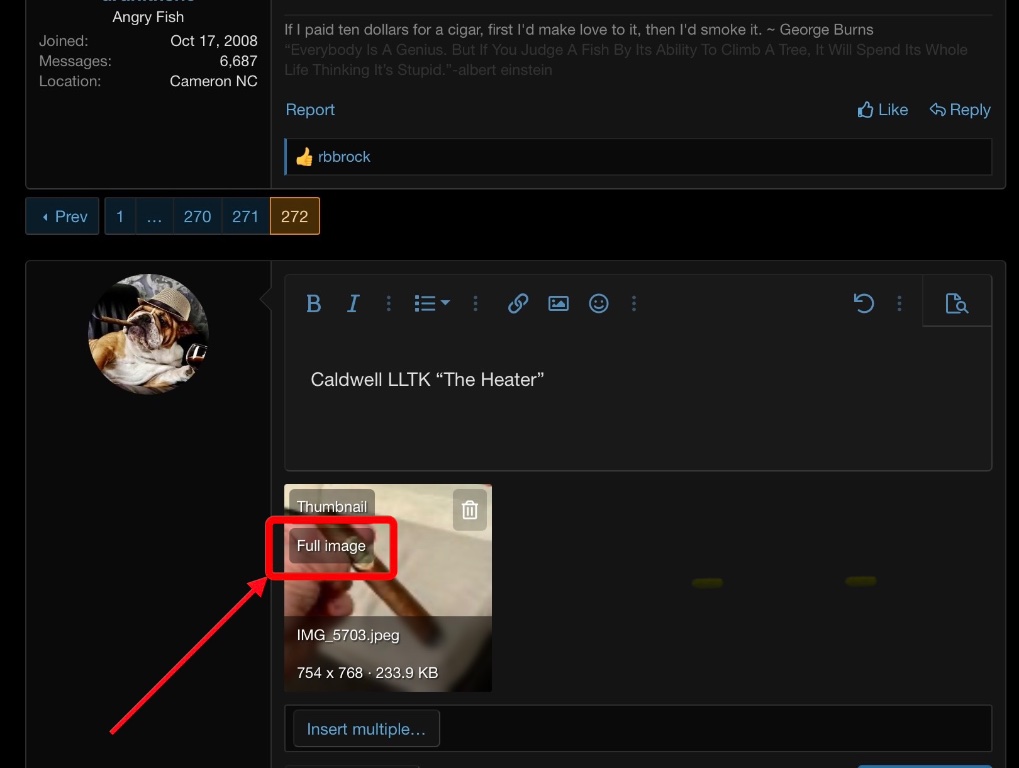This screenshot has height=768, width=1019.
Task: Toggle italic text formatting
Action: [x=353, y=304]
